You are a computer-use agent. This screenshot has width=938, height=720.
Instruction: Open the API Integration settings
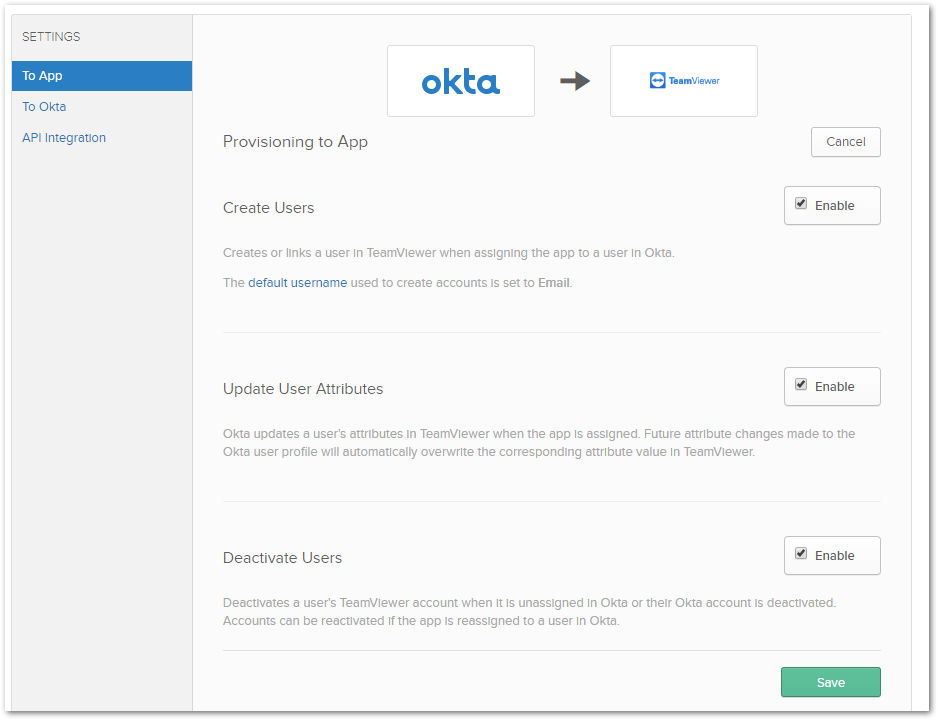pyautogui.click(x=64, y=138)
